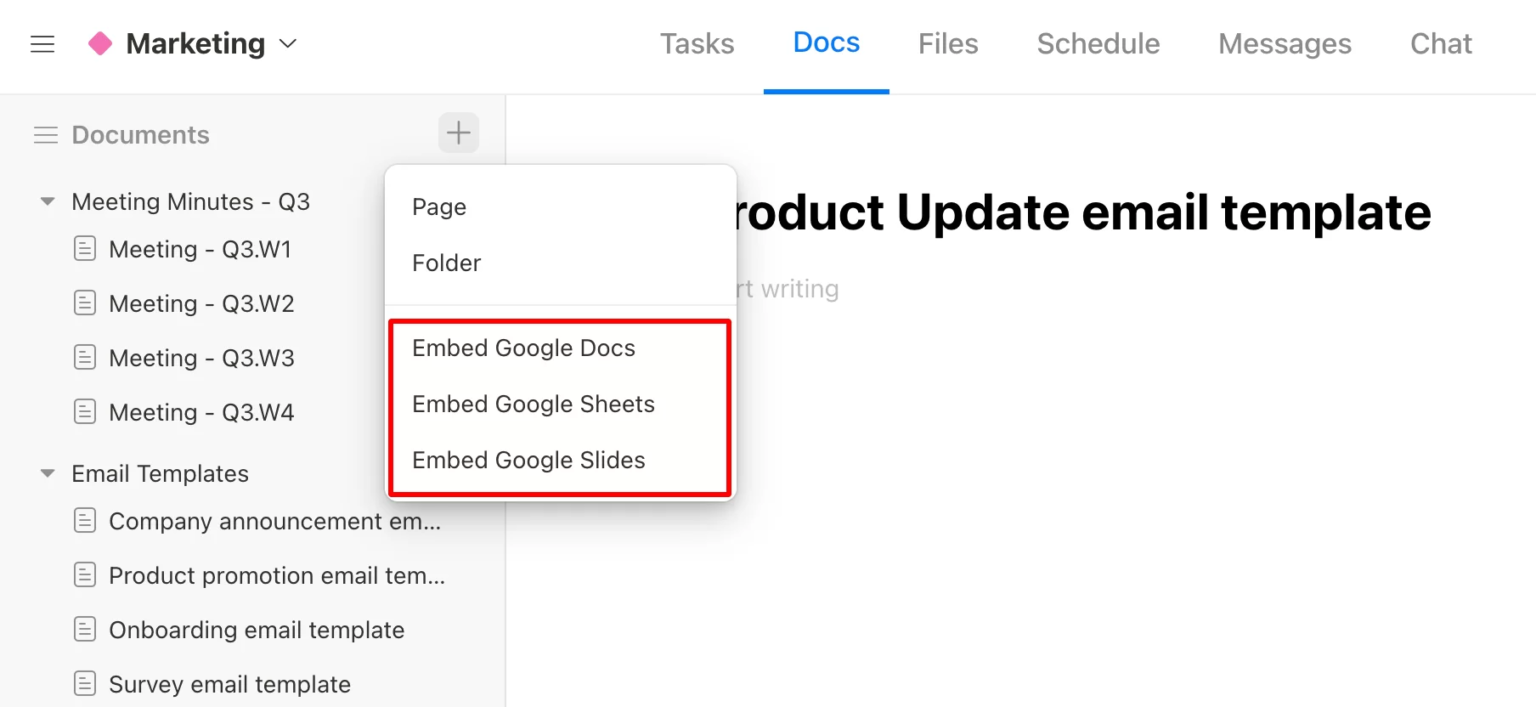Viewport: 1536px width, 707px height.
Task: Collapse the Email Templates folder
Action: click(47, 474)
